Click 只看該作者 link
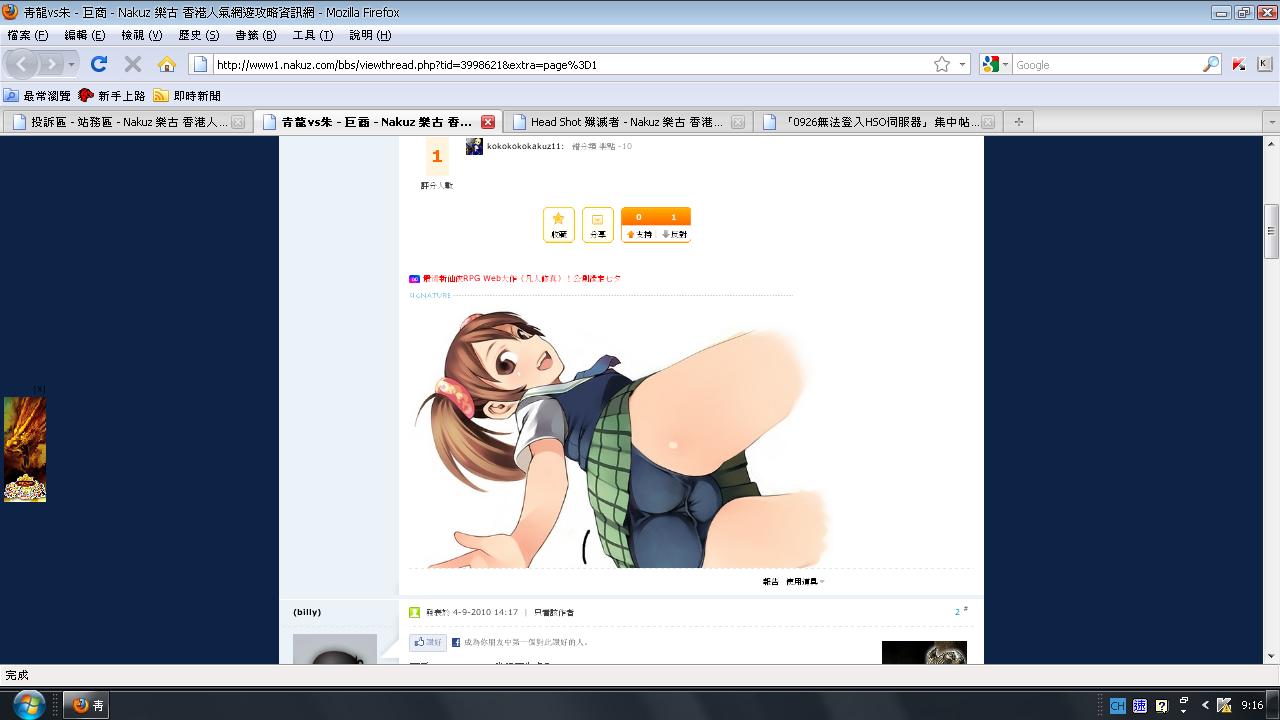This screenshot has height=720, width=1280. tap(554, 612)
